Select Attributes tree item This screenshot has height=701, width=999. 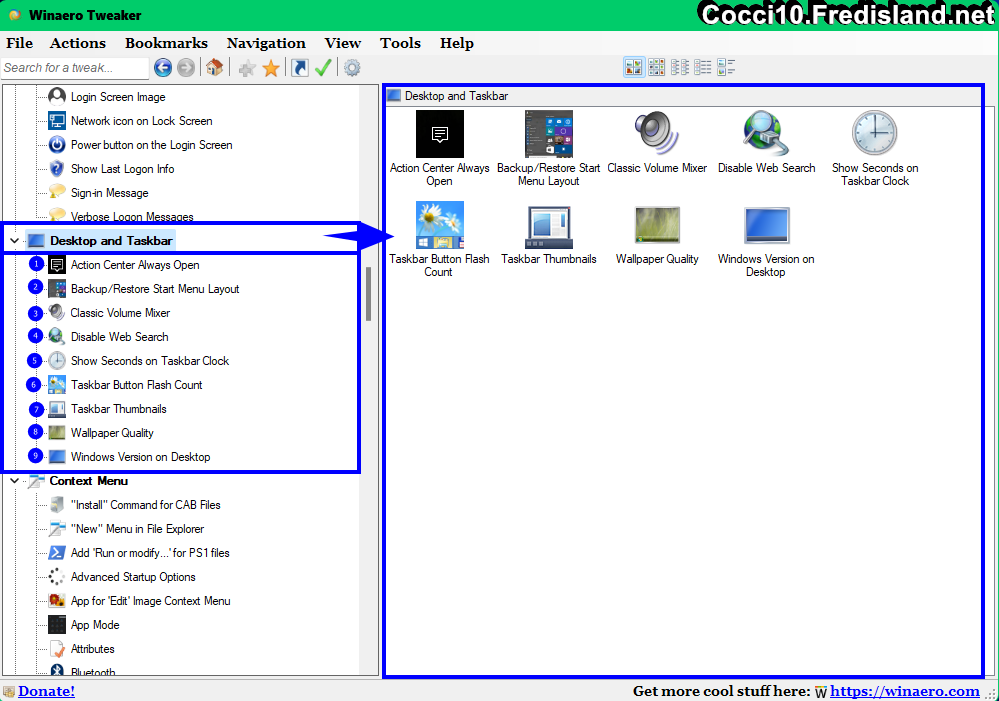pyautogui.click(x=92, y=649)
